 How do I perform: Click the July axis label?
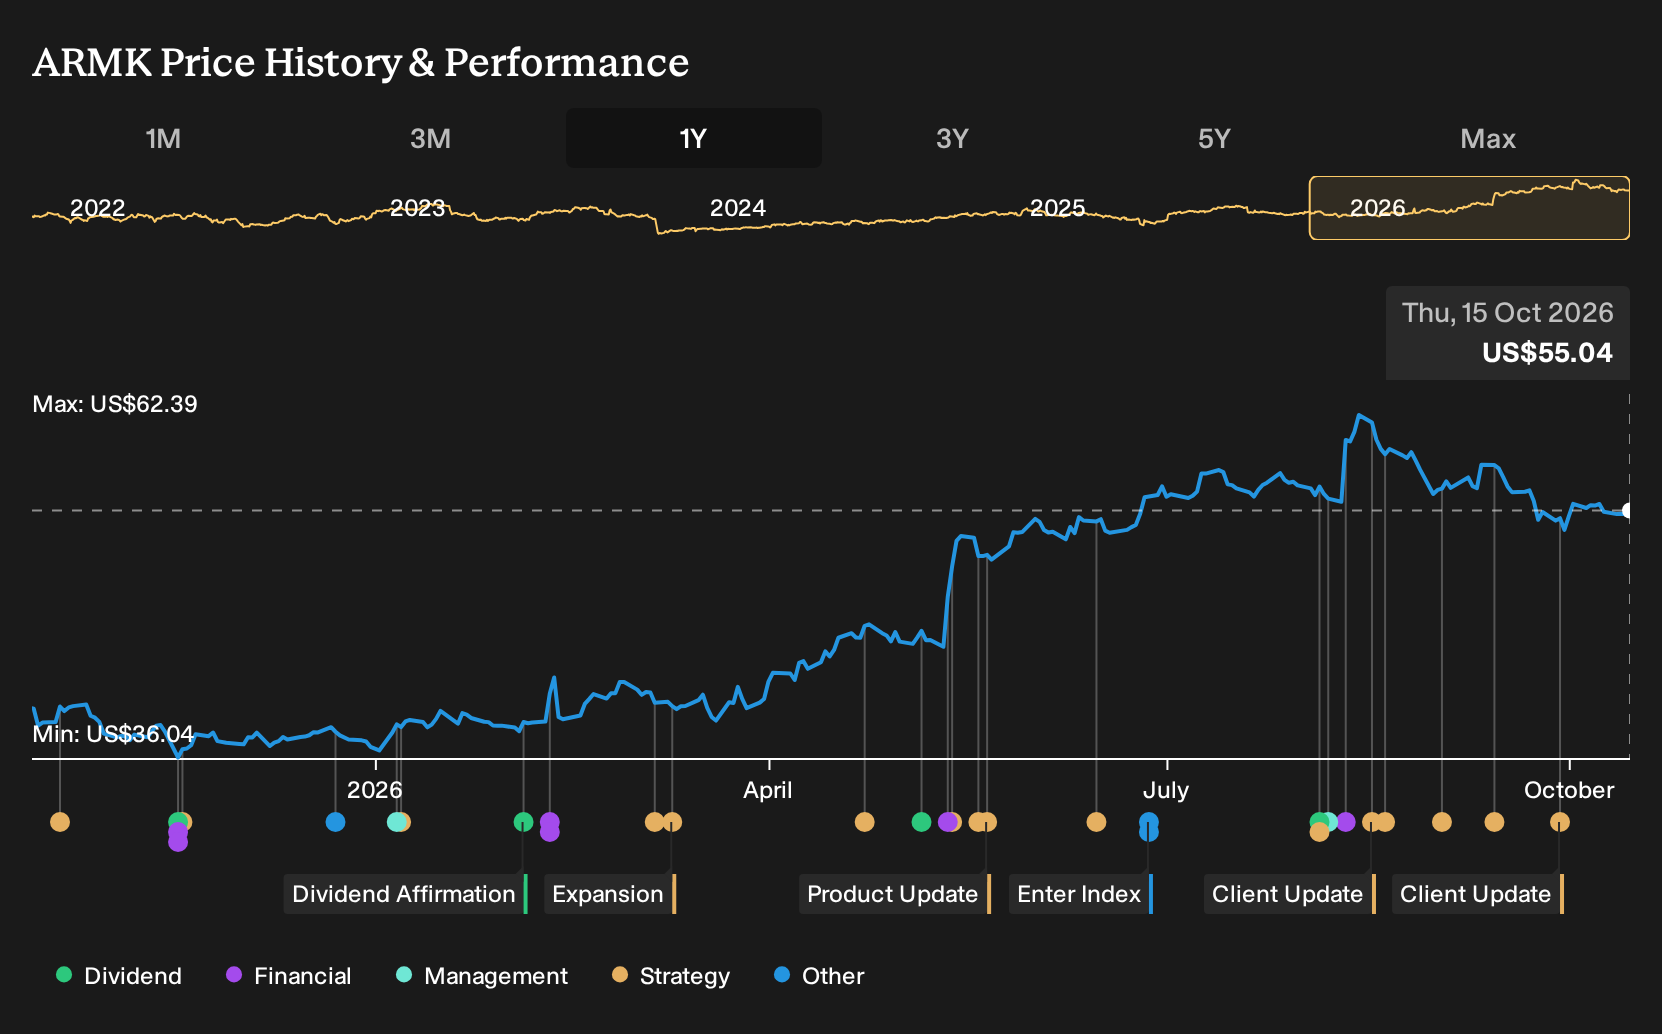(x=1166, y=790)
